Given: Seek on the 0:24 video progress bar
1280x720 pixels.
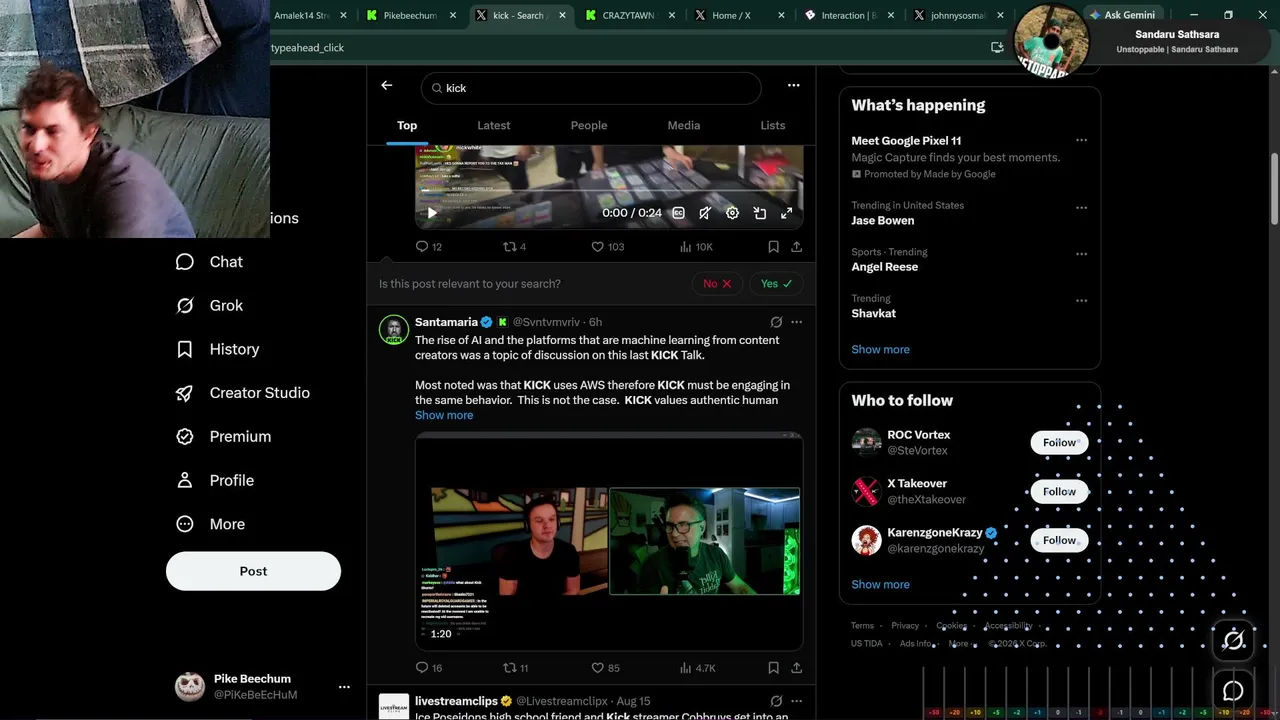Looking at the screenshot, I should 609,191.
